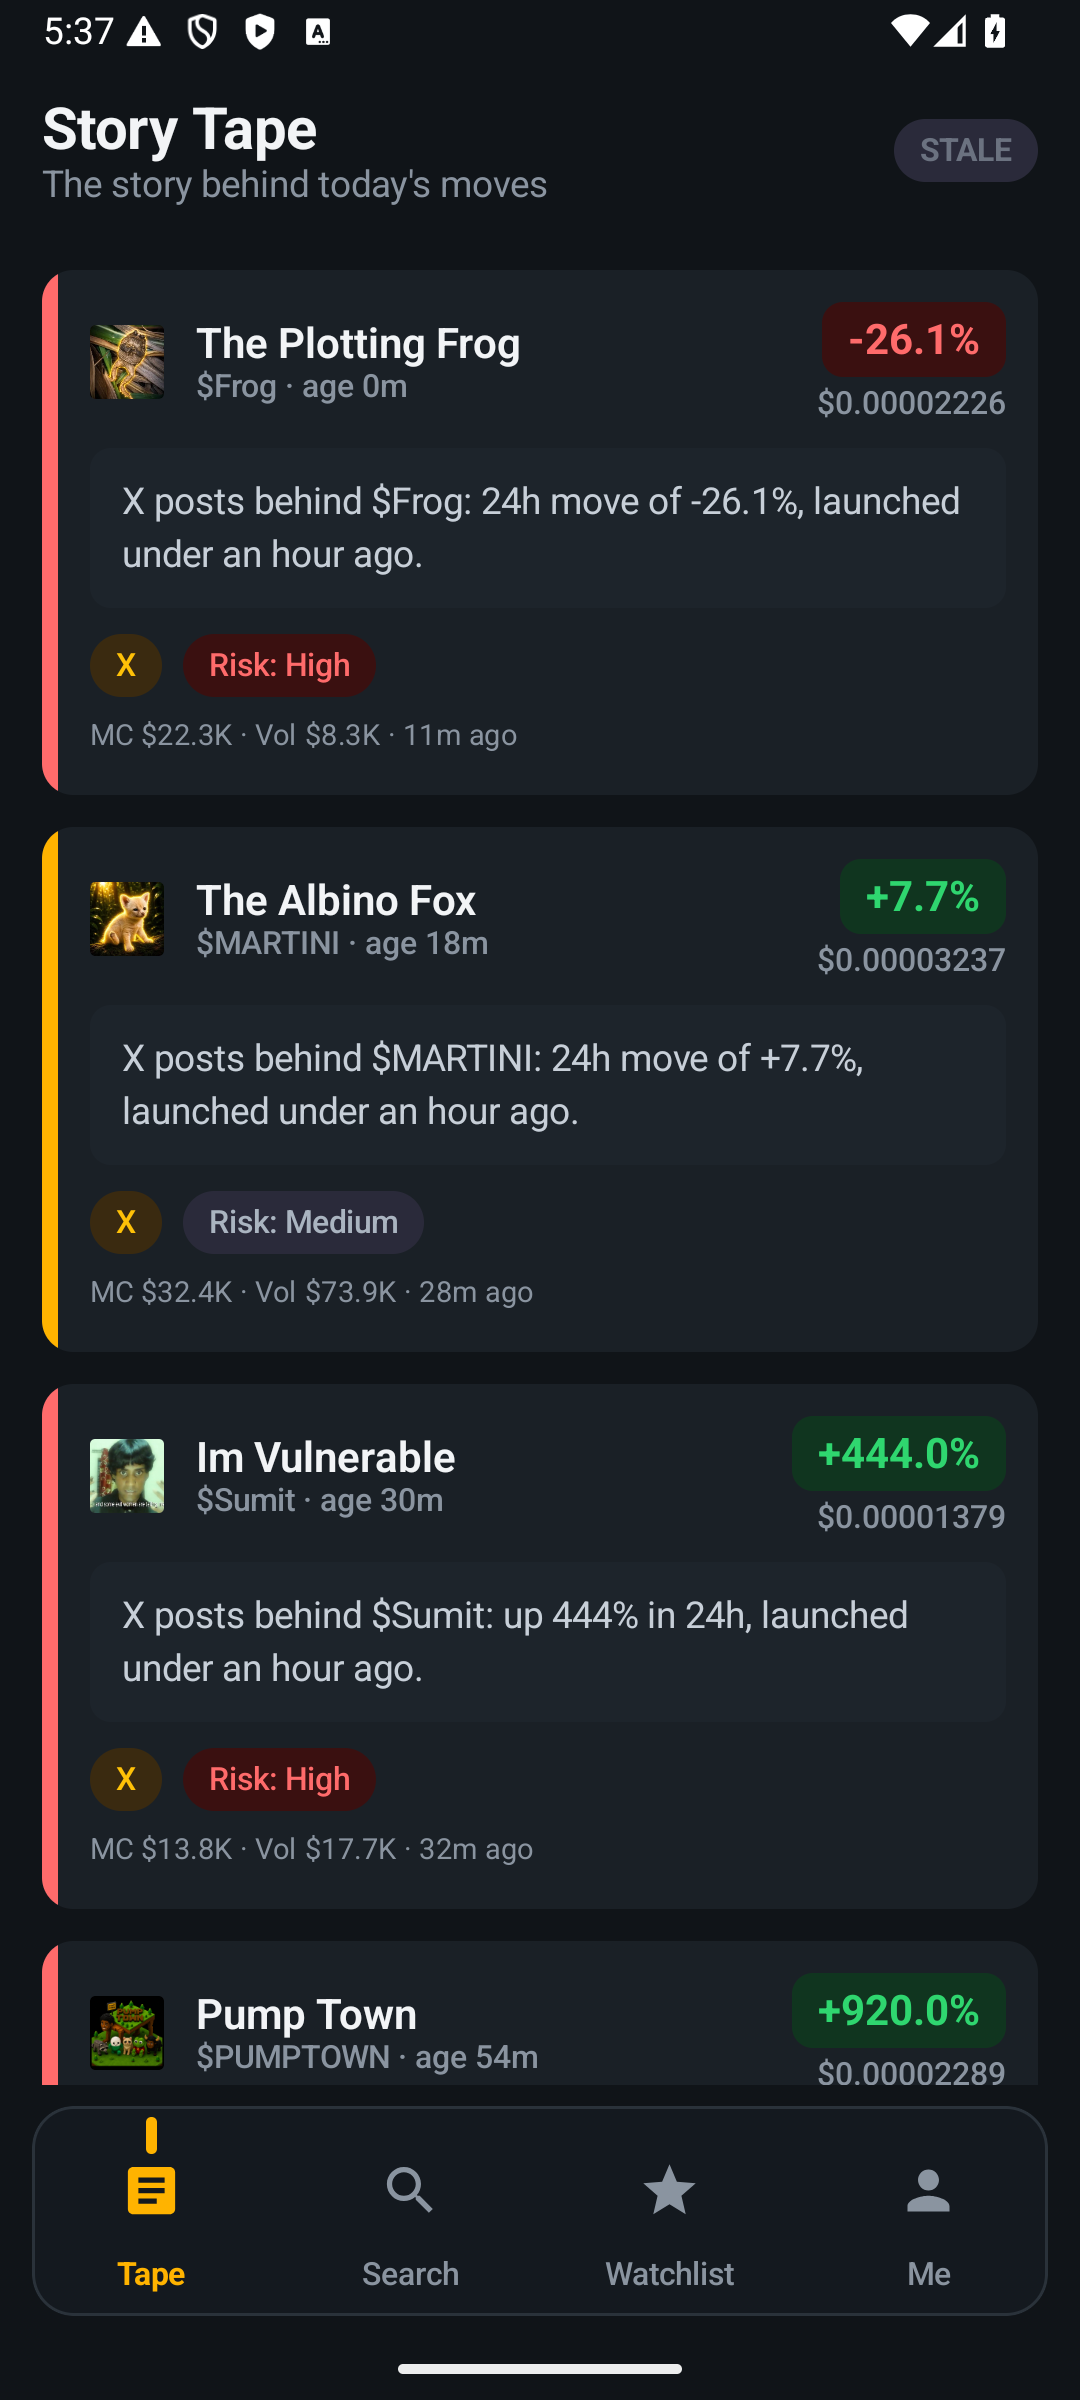Select the Tape tab icon

click(x=151, y=2190)
